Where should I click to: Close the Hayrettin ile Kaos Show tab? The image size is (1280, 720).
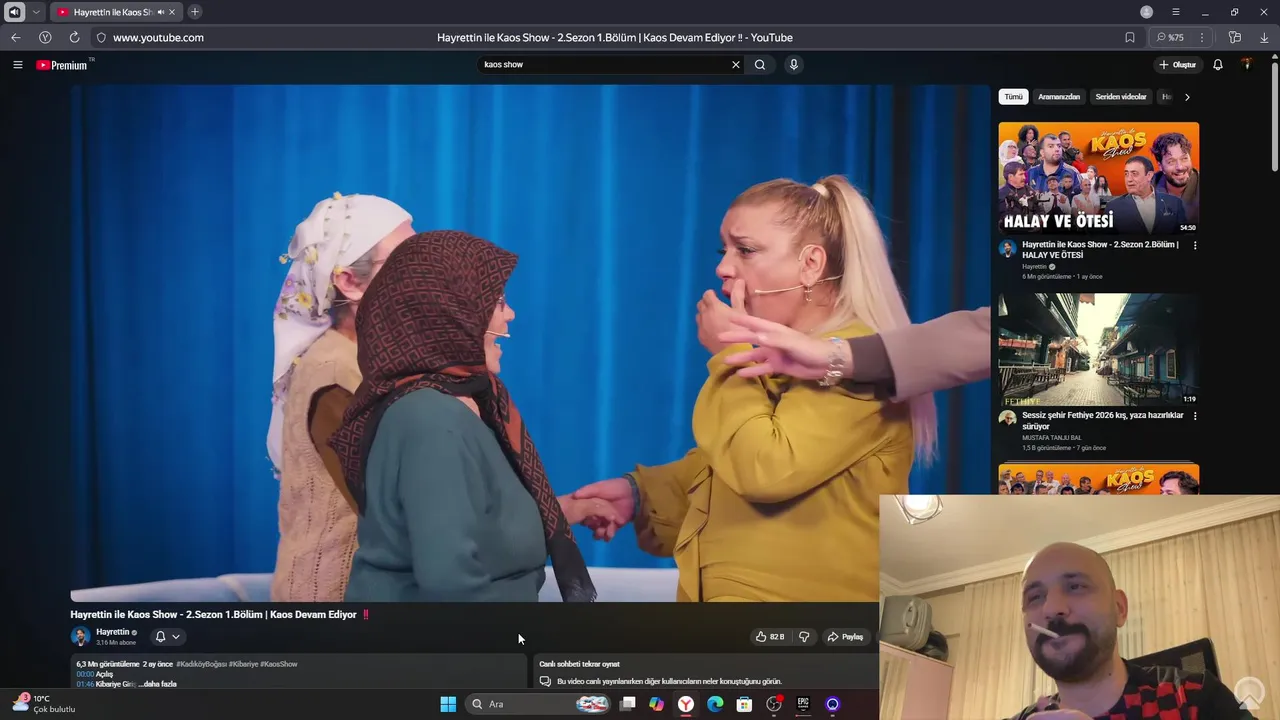[x=172, y=12]
